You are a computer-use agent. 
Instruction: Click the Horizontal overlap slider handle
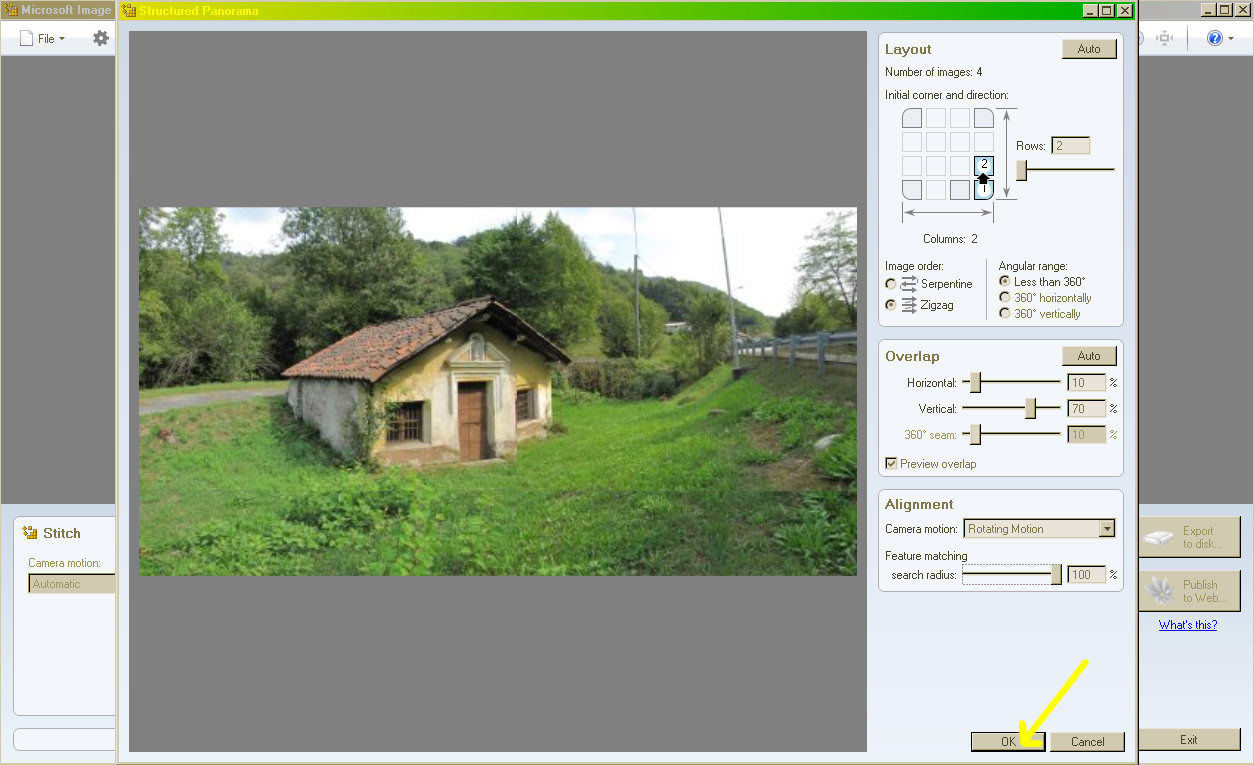(976, 382)
